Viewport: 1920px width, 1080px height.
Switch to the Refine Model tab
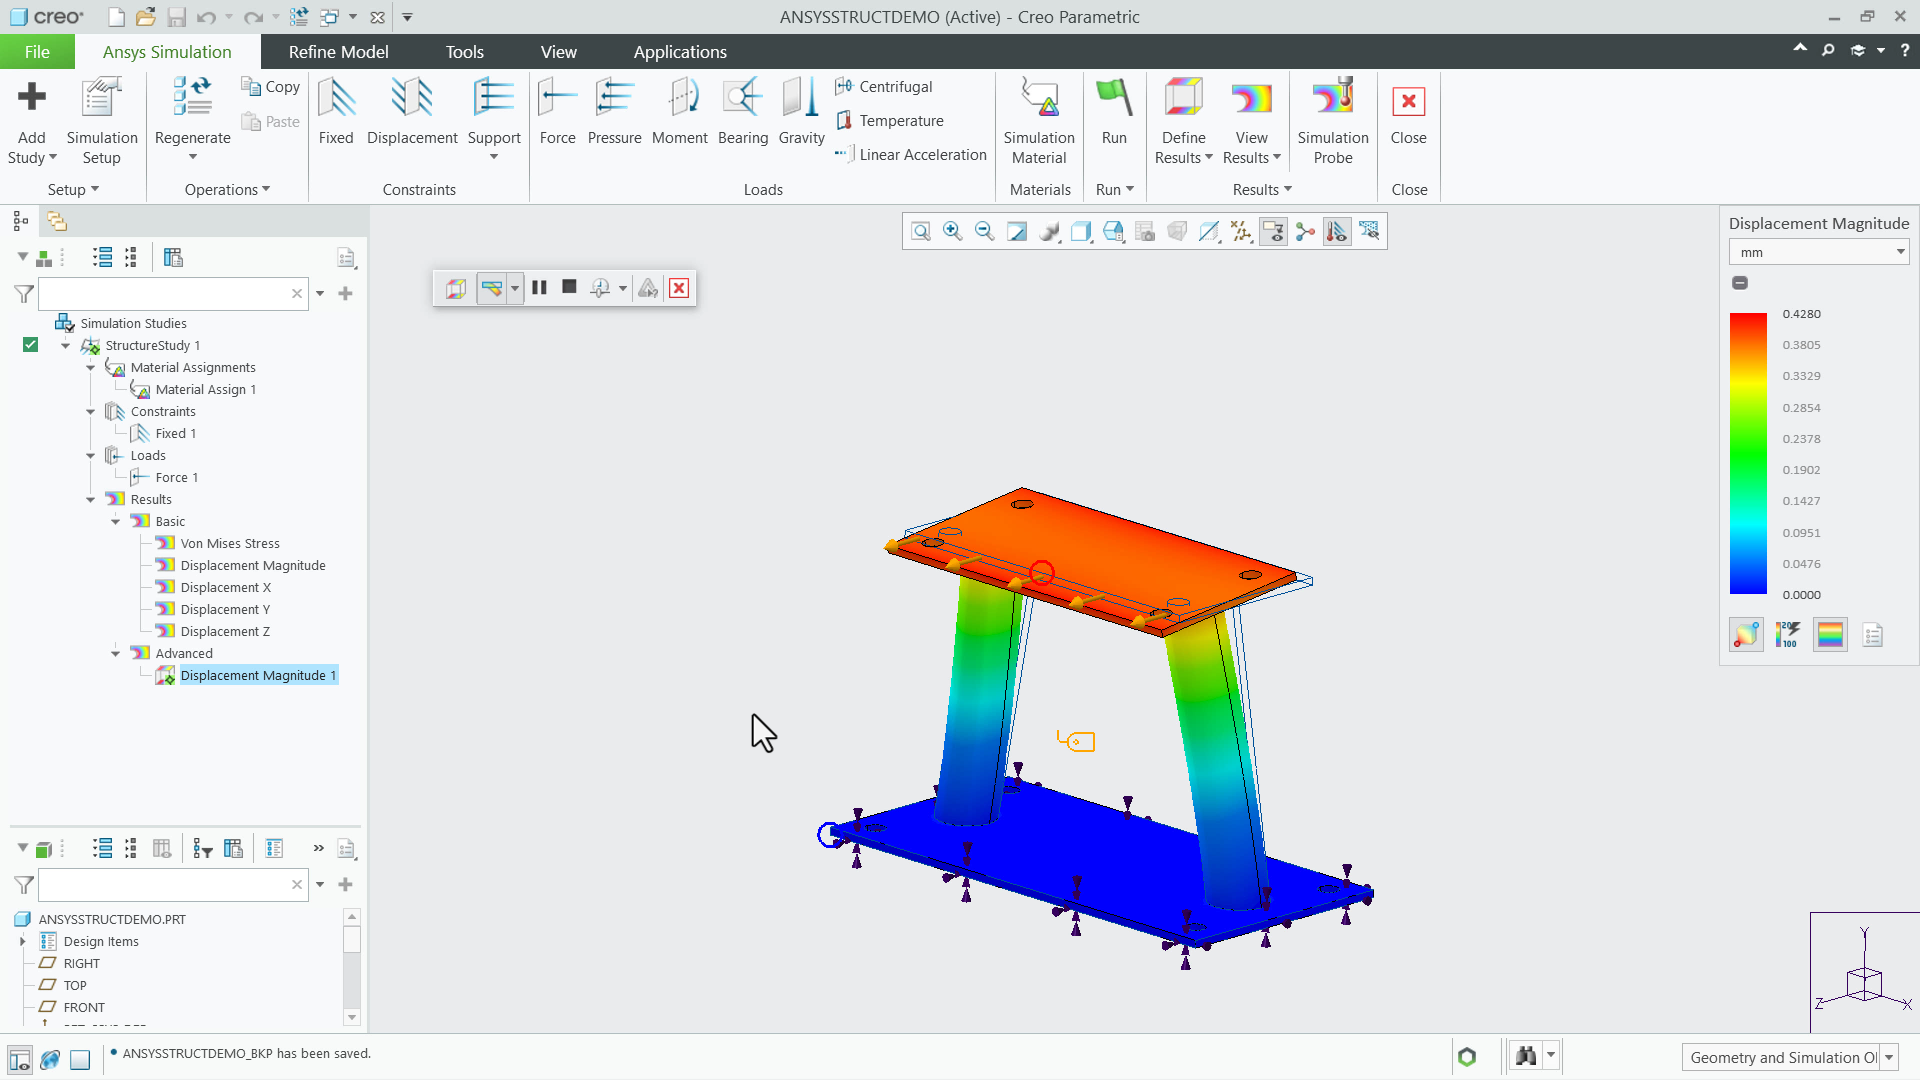pyautogui.click(x=338, y=51)
